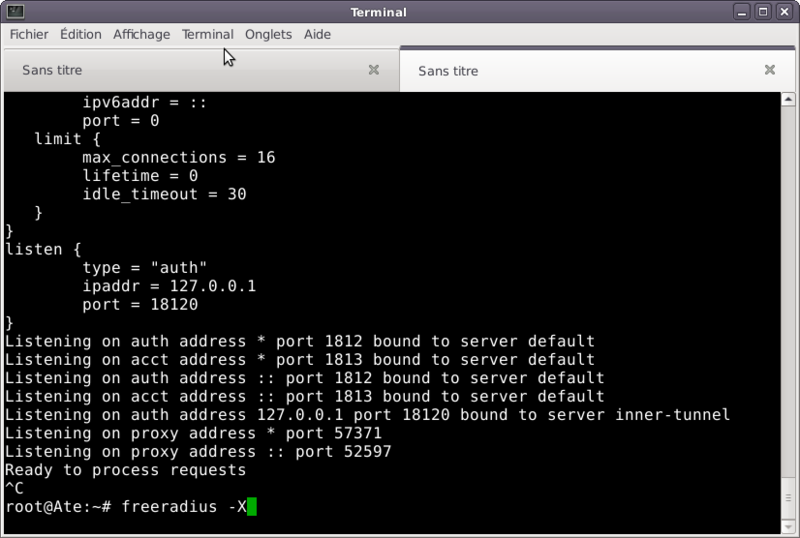The height and width of the screenshot is (538, 800).
Task: Close the first Sans titre tab
Action: 373,70
